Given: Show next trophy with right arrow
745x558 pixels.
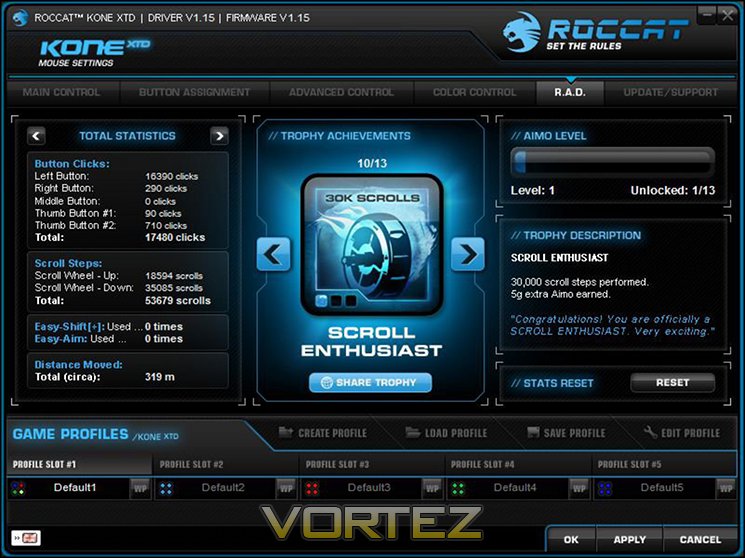Looking at the screenshot, I should [x=468, y=254].
